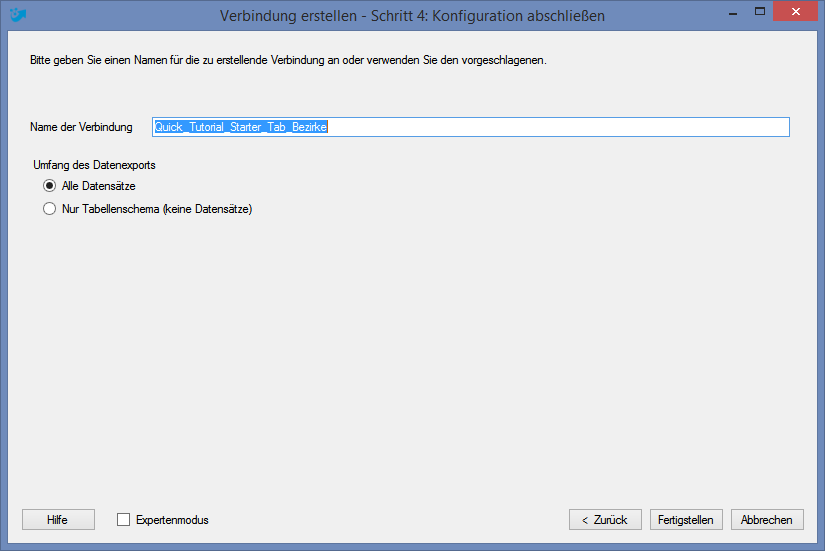Click the Alle Datensätze label text

[x=98, y=186]
